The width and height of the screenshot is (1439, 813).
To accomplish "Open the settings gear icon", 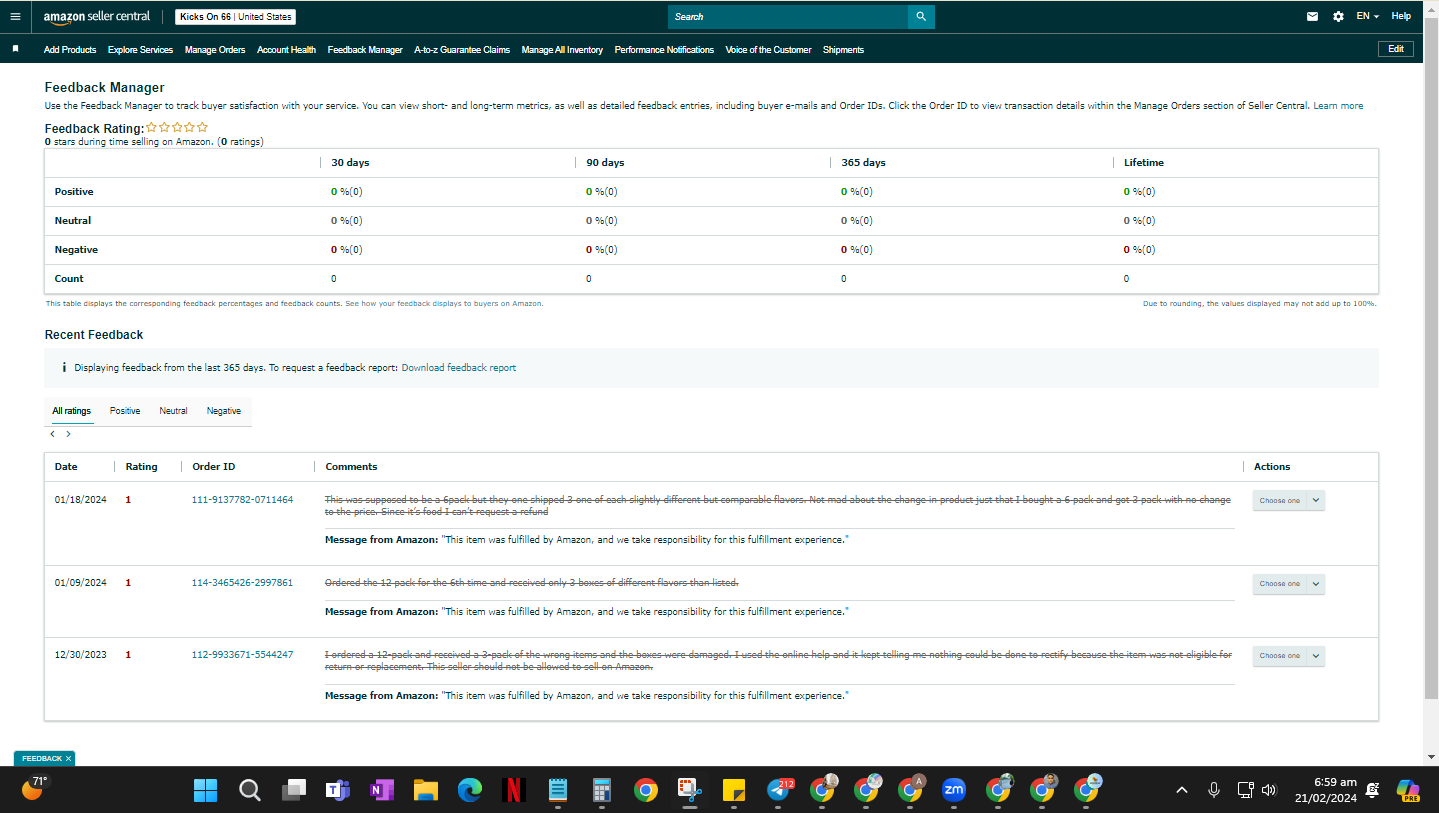I will tap(1339, 17).
